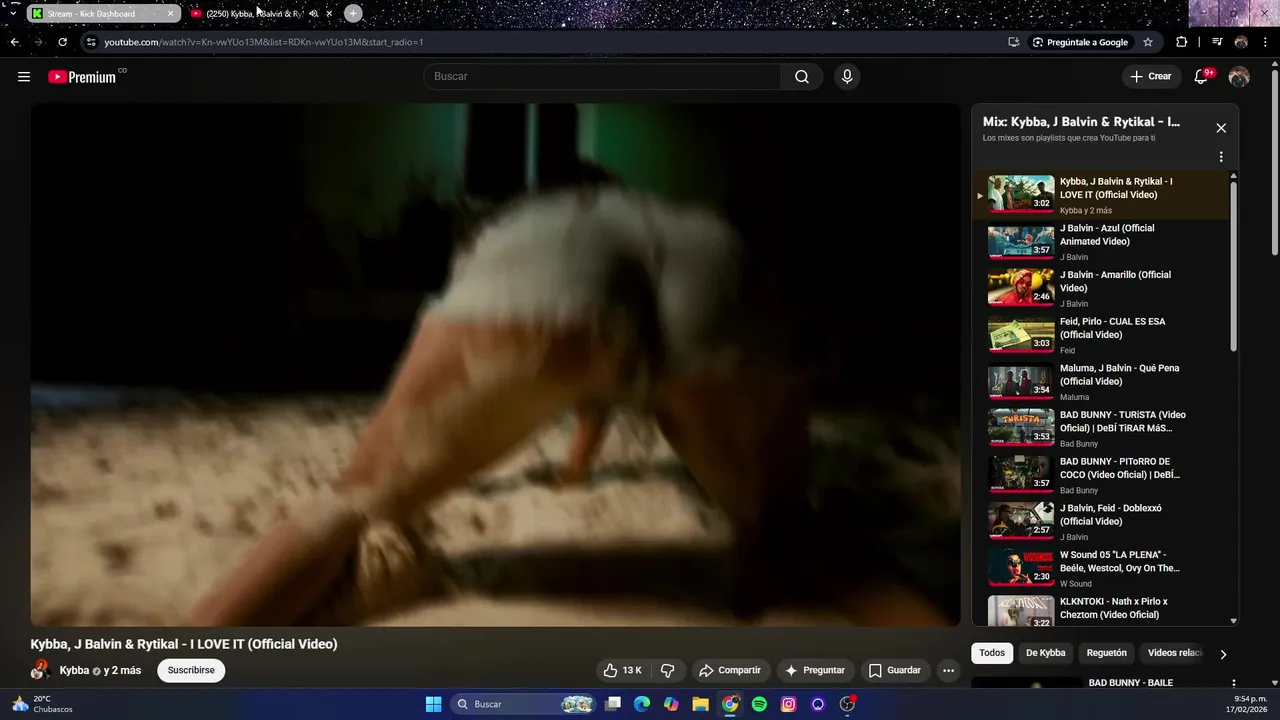
Task: Open Chrome profile avatar in toolbar
Action: tap(1241, 42)
